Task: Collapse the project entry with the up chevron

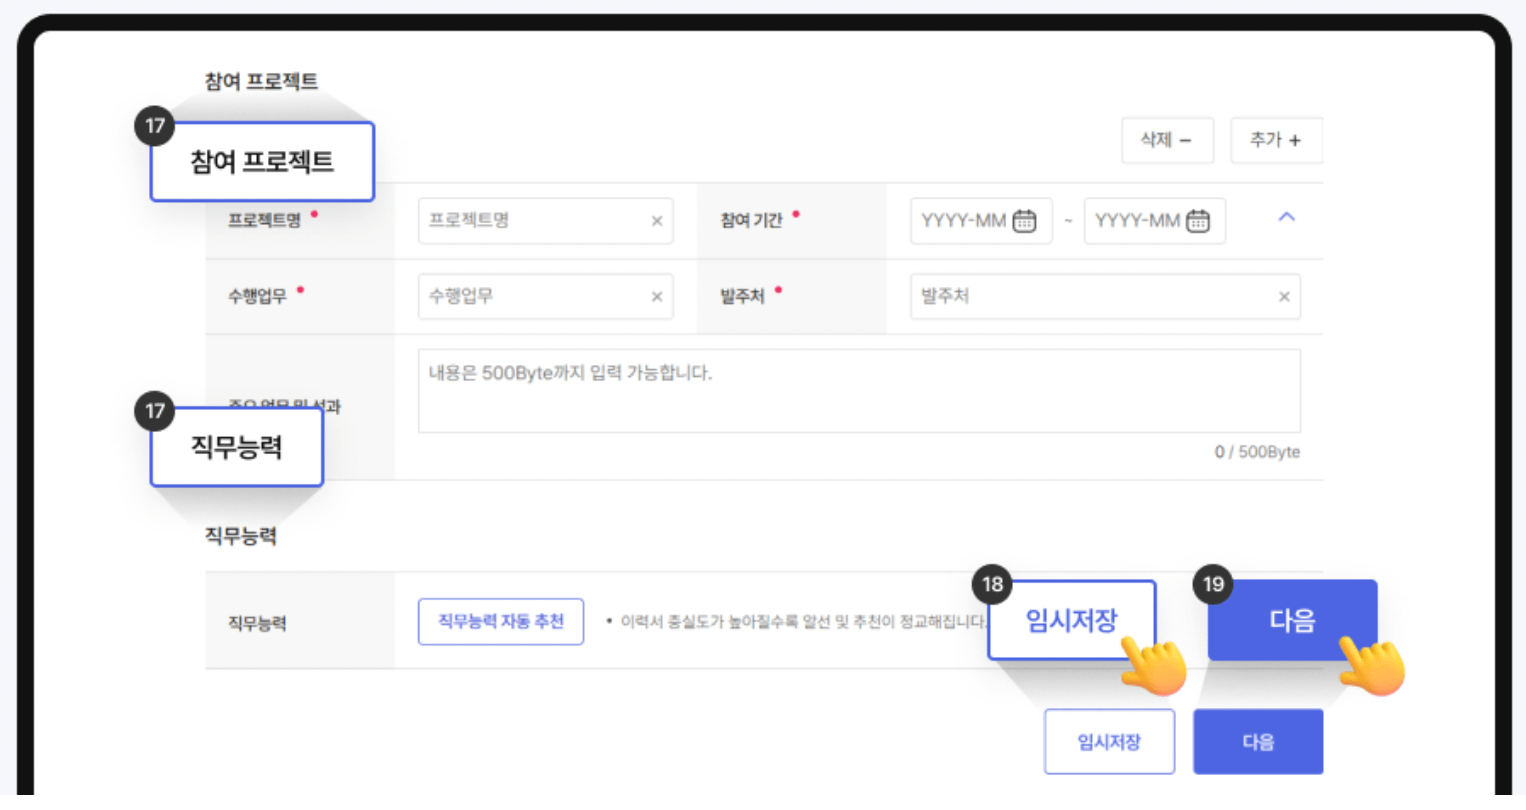Action: (1288, 218)
